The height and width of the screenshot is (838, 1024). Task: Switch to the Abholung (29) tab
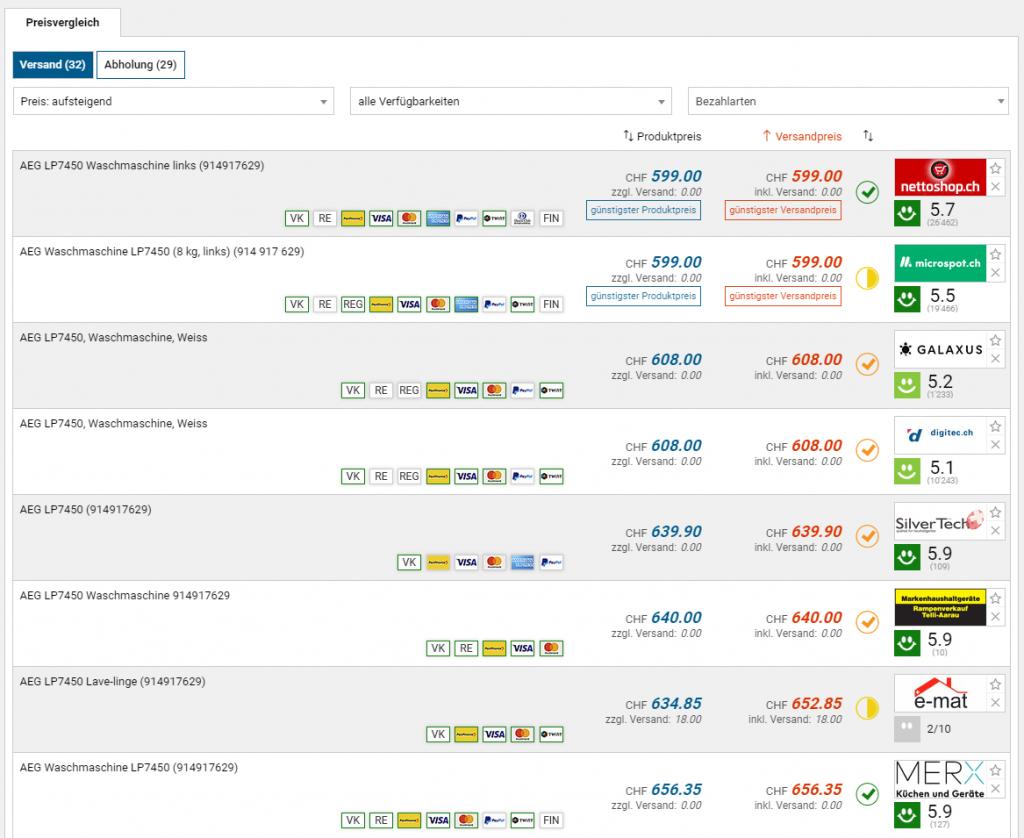click(140, 65)
